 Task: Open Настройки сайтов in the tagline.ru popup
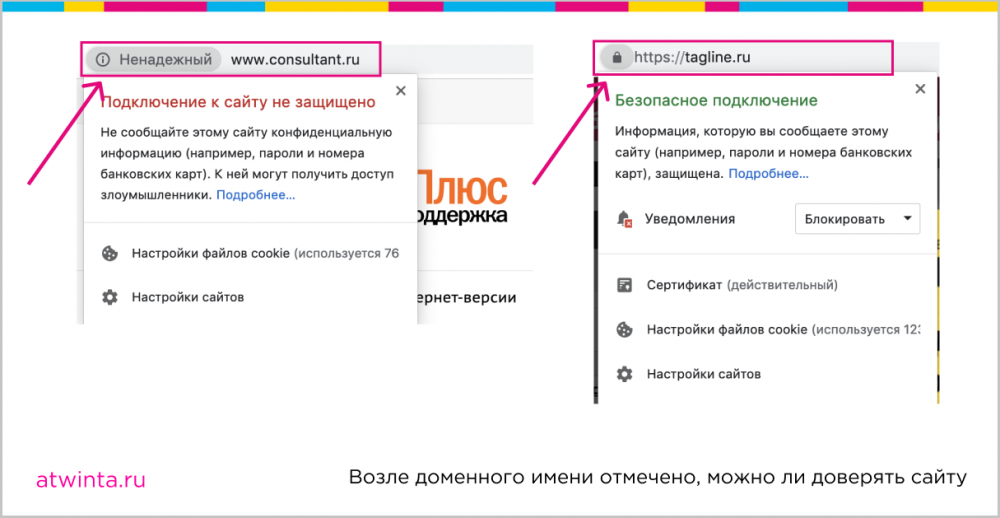tap(703, 374)
